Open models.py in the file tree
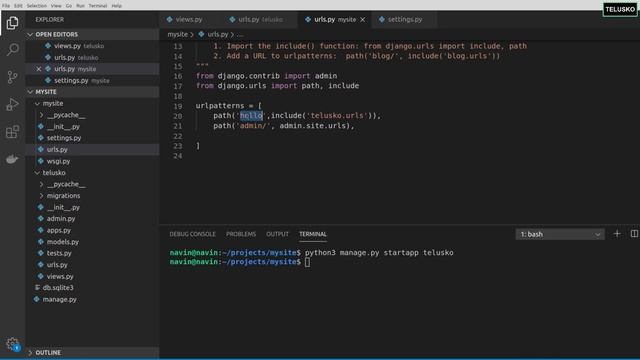The width and height of the screenshot is (640, 360). [x=62, y=242]
